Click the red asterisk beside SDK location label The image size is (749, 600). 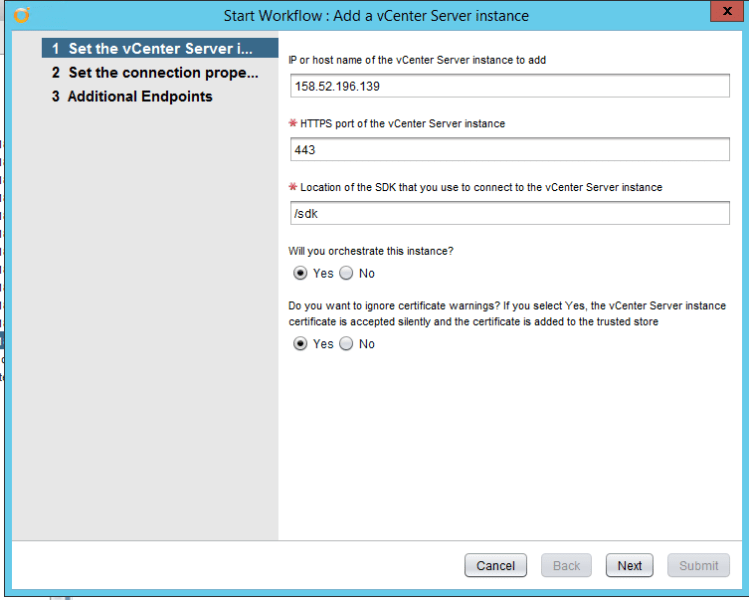click(293, 187)
